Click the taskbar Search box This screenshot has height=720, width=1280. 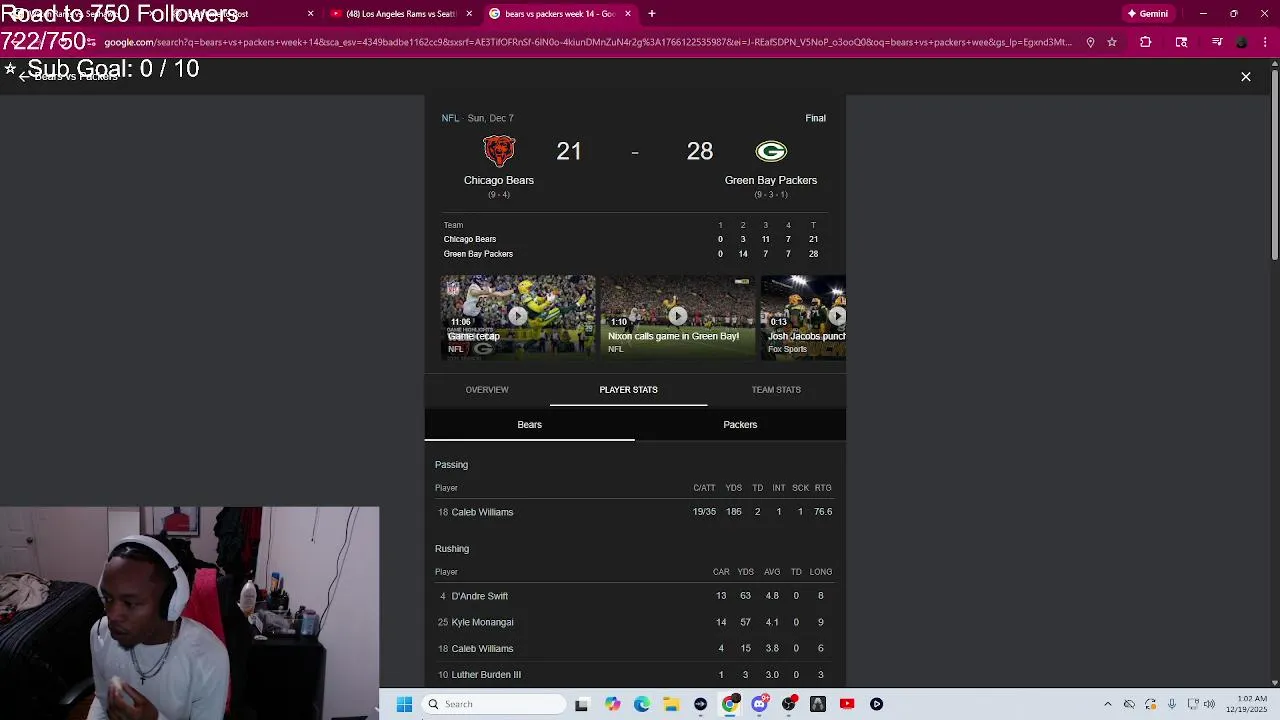[494, 704]
